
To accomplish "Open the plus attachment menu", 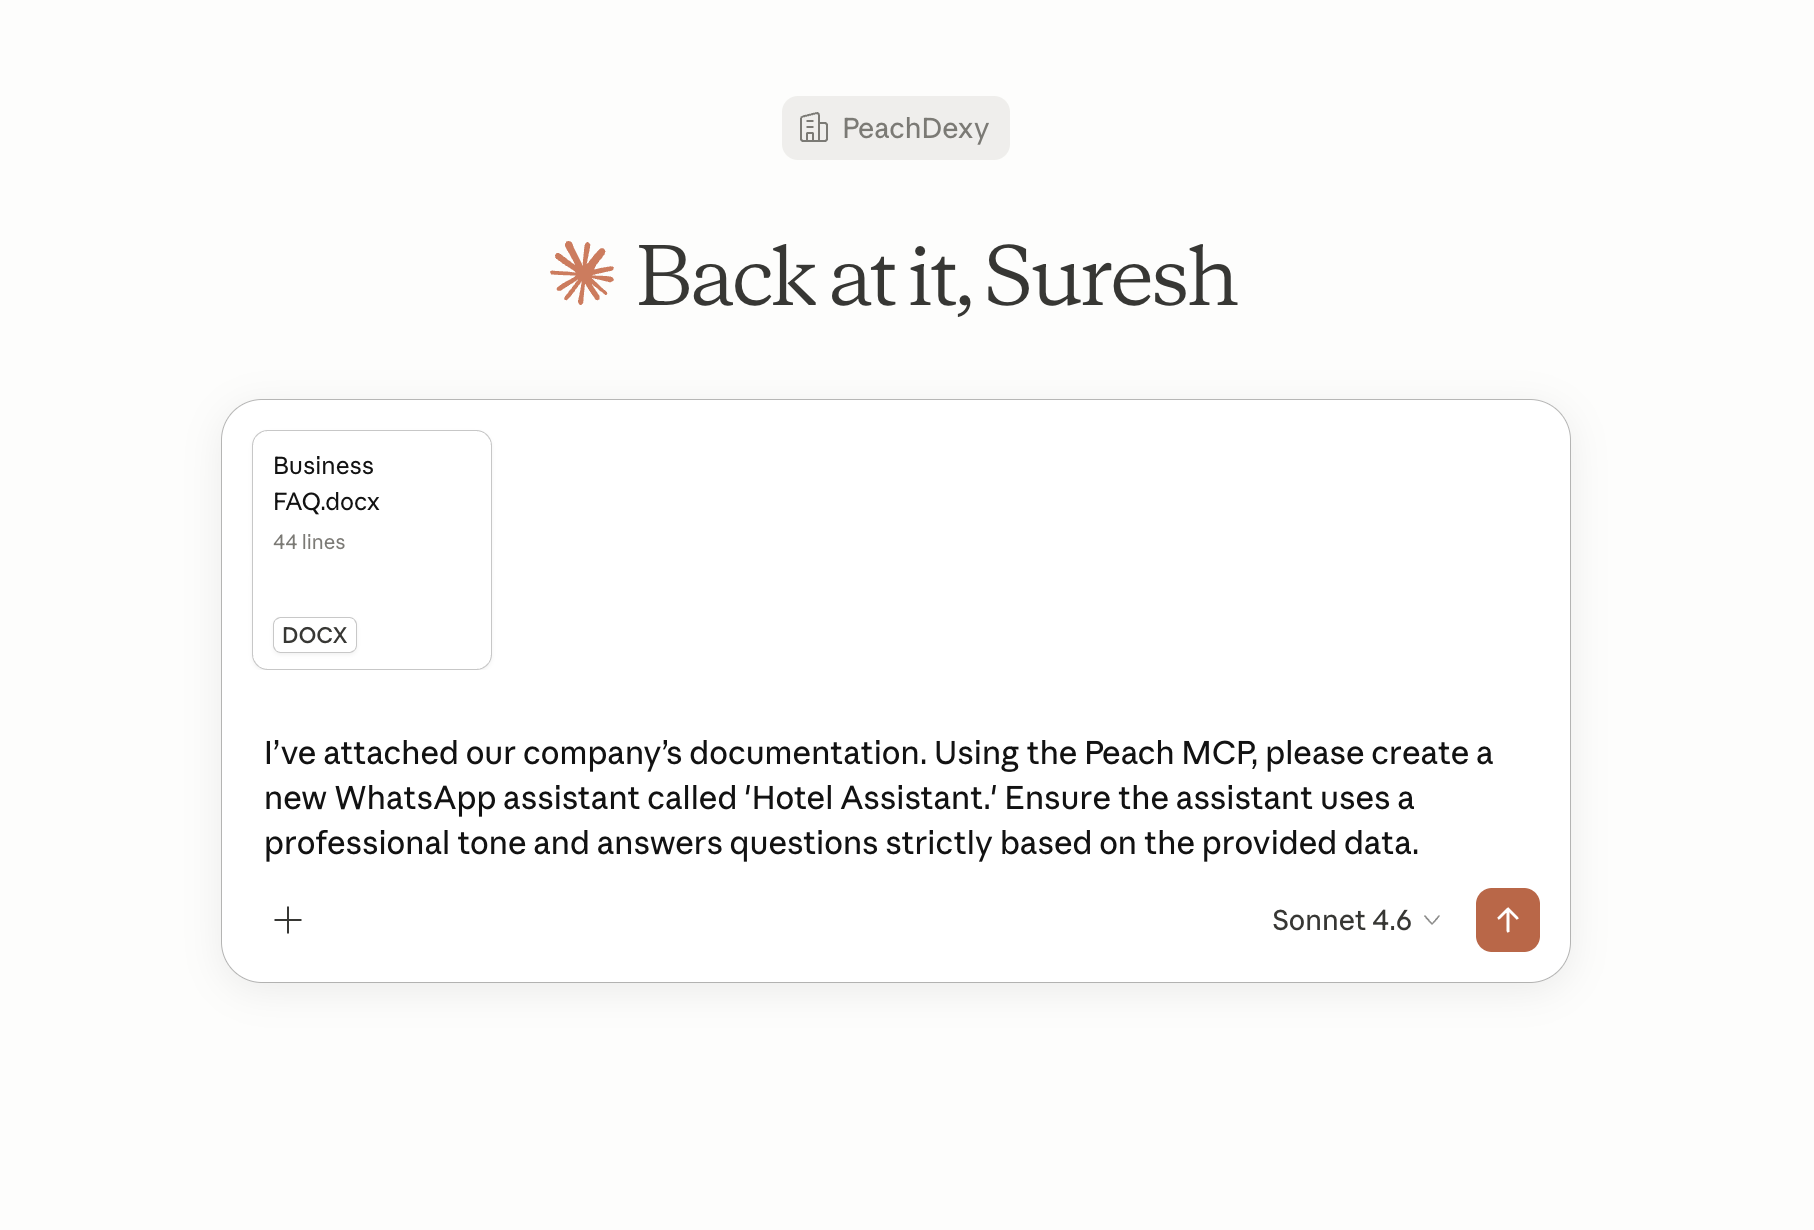I will click(x=288, y=920).
